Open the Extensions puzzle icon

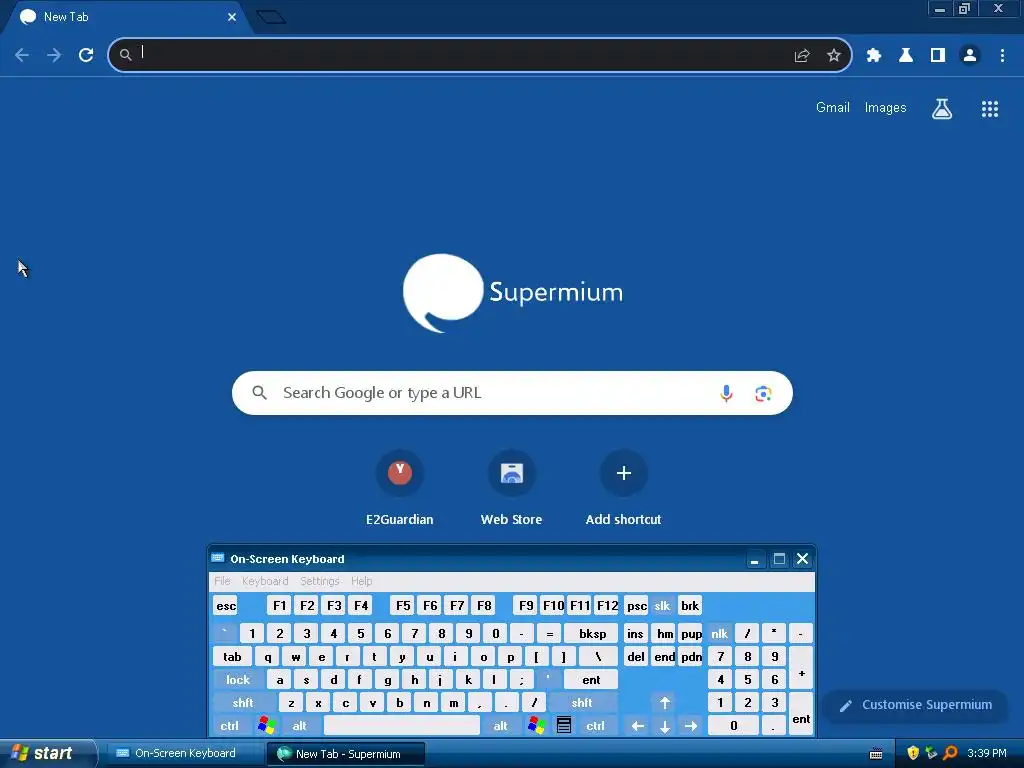(874, 56)
